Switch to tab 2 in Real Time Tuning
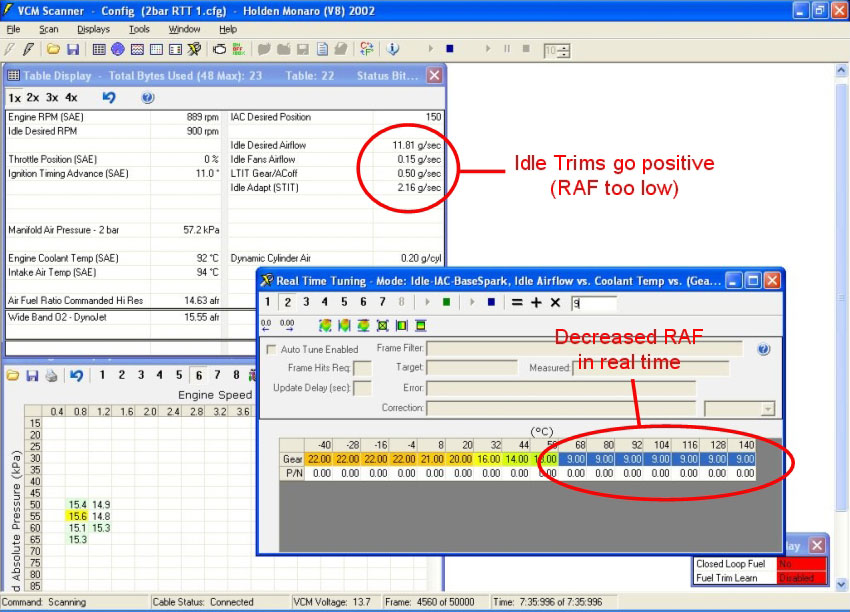This screenshot has height=612, width=850. (x=287, y=302)
